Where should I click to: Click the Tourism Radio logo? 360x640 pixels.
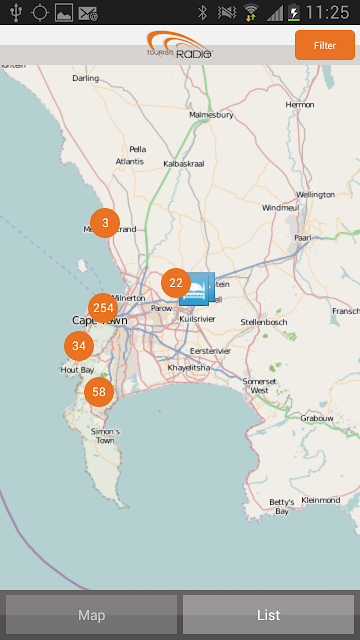coord(180,44)
